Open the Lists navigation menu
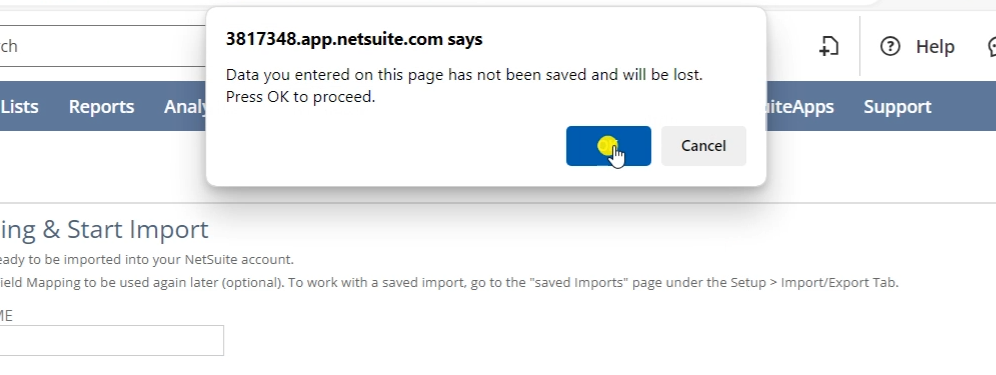 coord(19,106)
